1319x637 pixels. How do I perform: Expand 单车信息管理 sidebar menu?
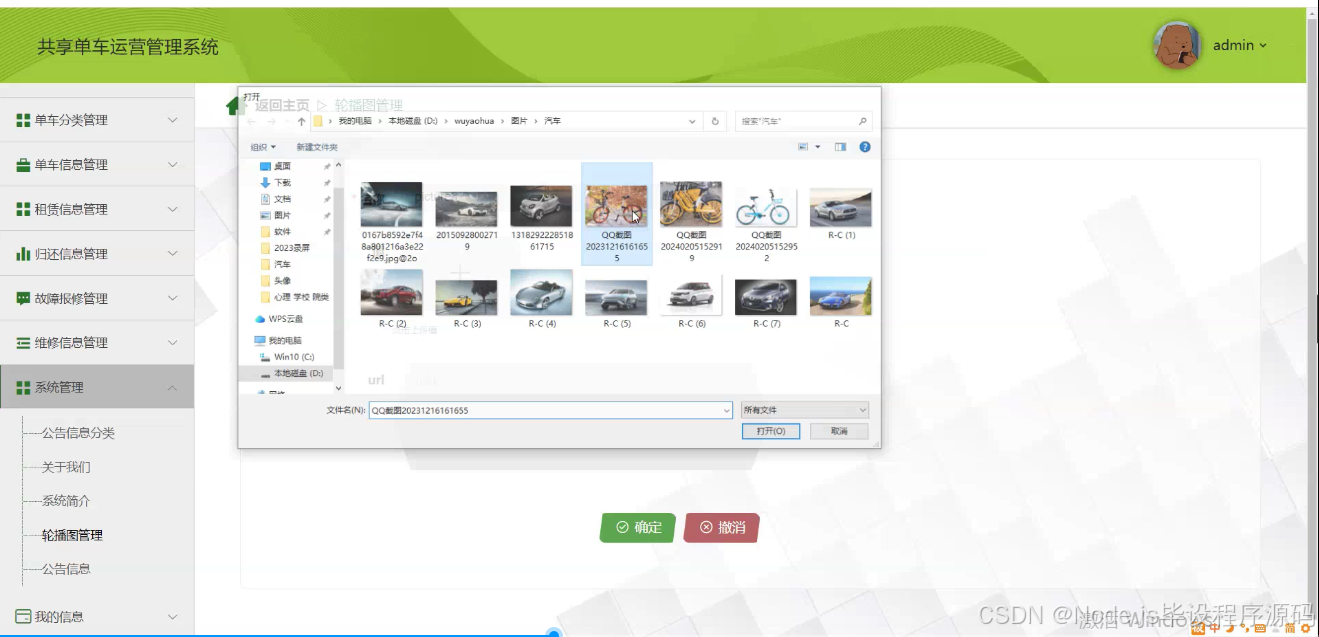[x=97, y=165]
